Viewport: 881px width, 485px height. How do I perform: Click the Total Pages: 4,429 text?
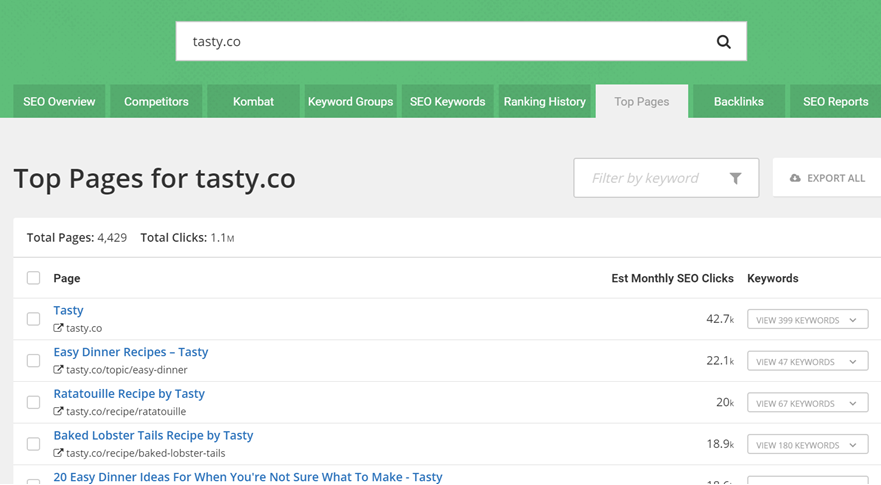coord(77,238)
